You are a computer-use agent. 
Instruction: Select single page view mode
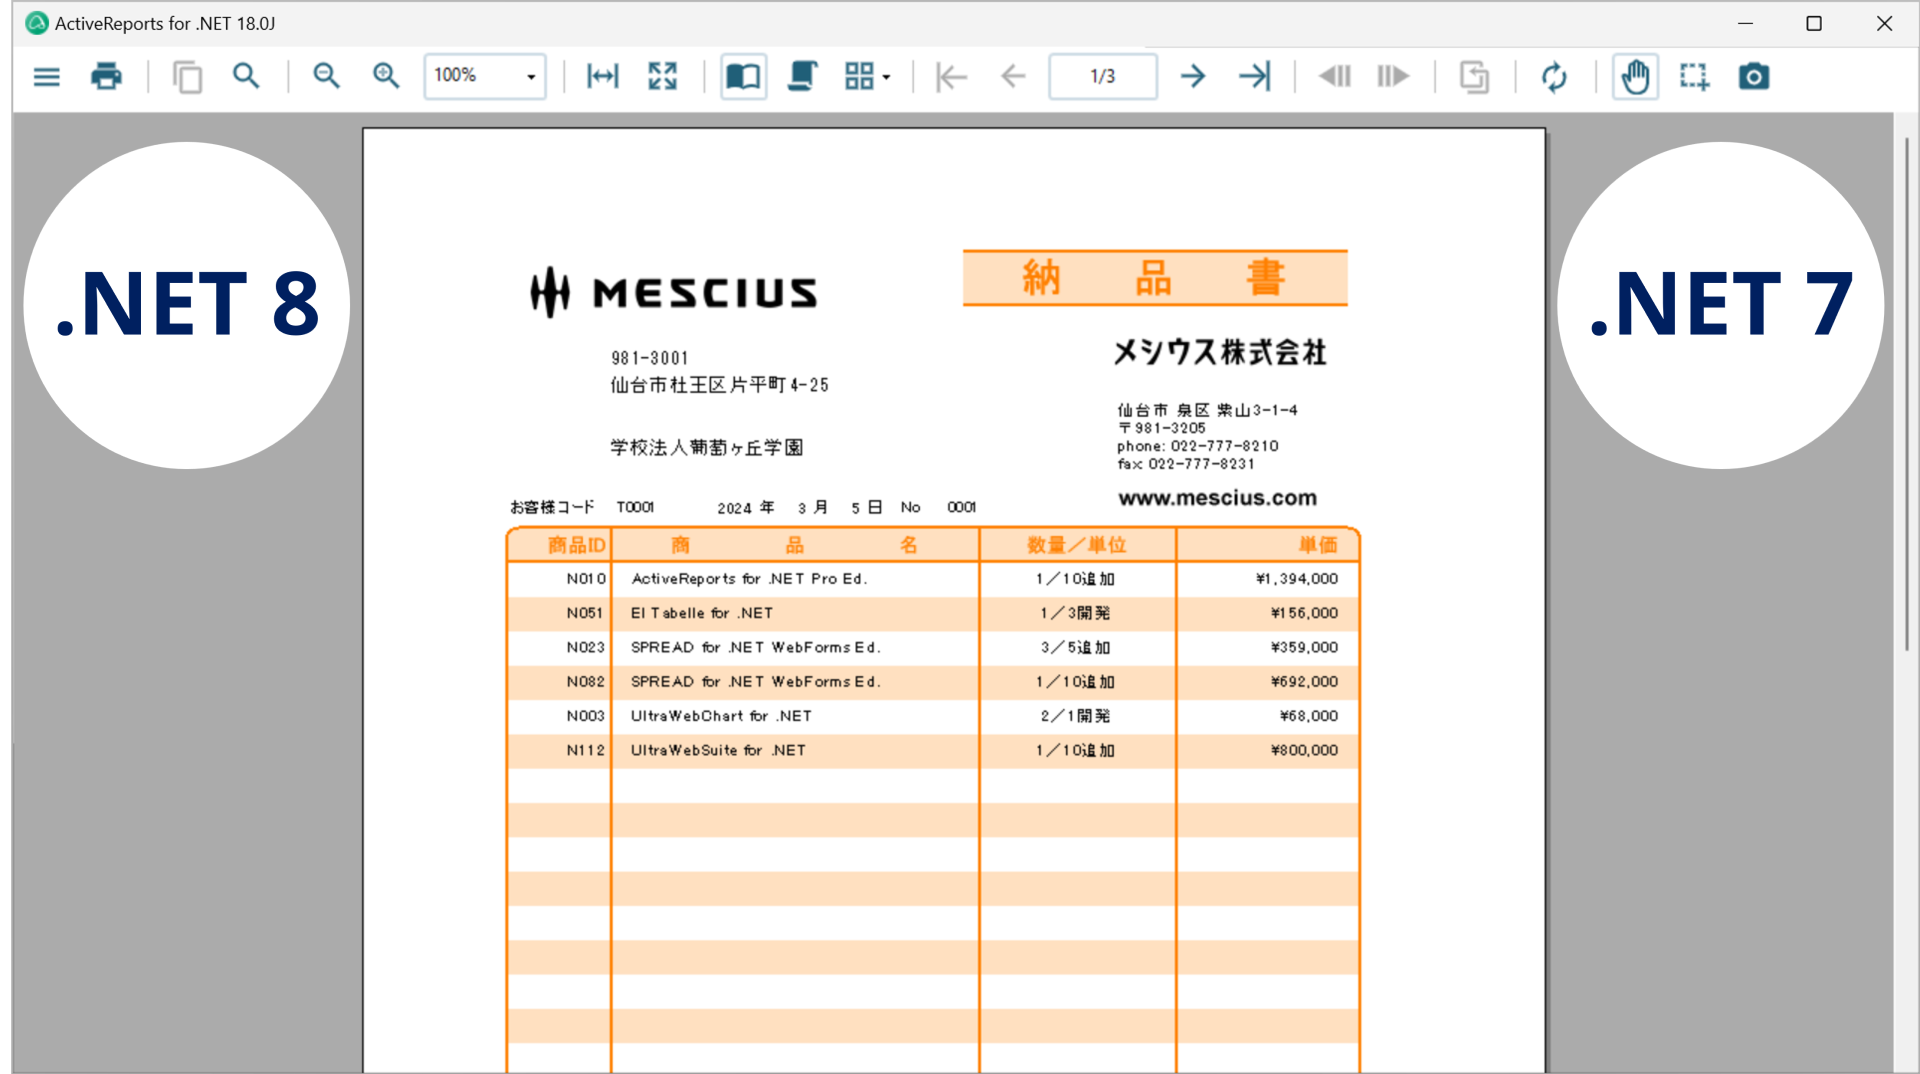(x=743, y=76)
